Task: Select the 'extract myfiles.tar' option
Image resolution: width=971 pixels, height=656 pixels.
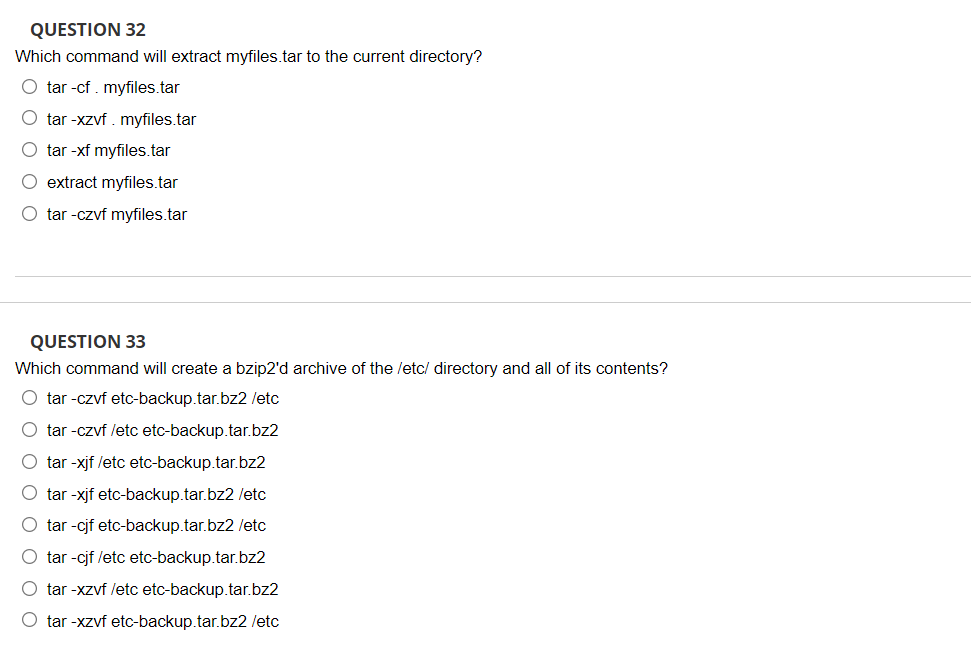Action: coord(29,181)
